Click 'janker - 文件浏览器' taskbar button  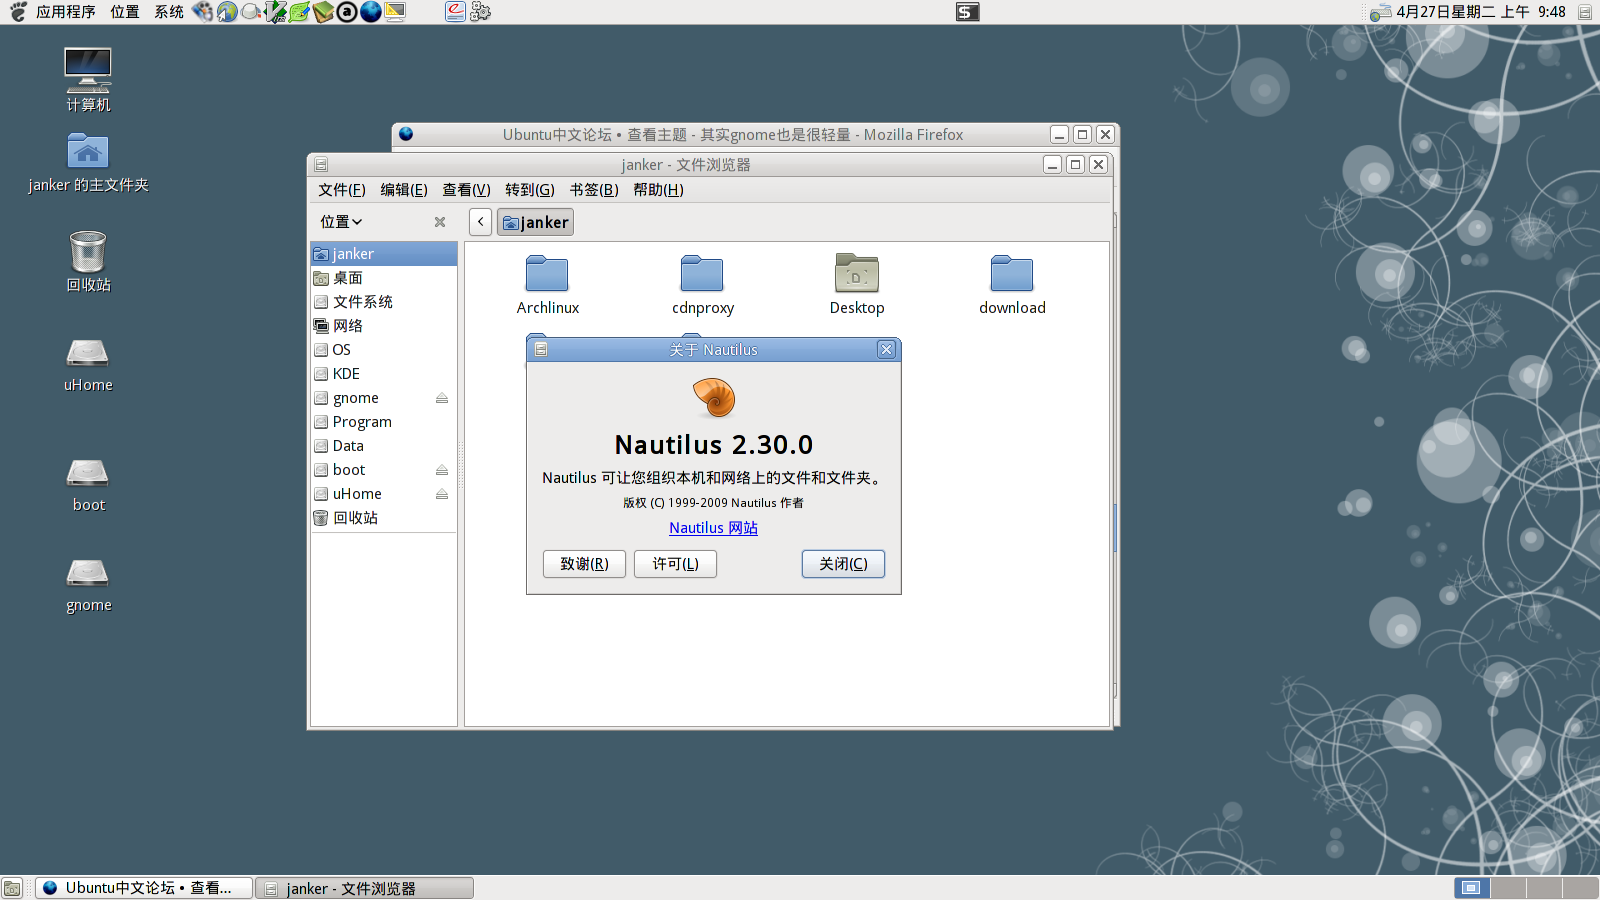(x=364, y=888)
